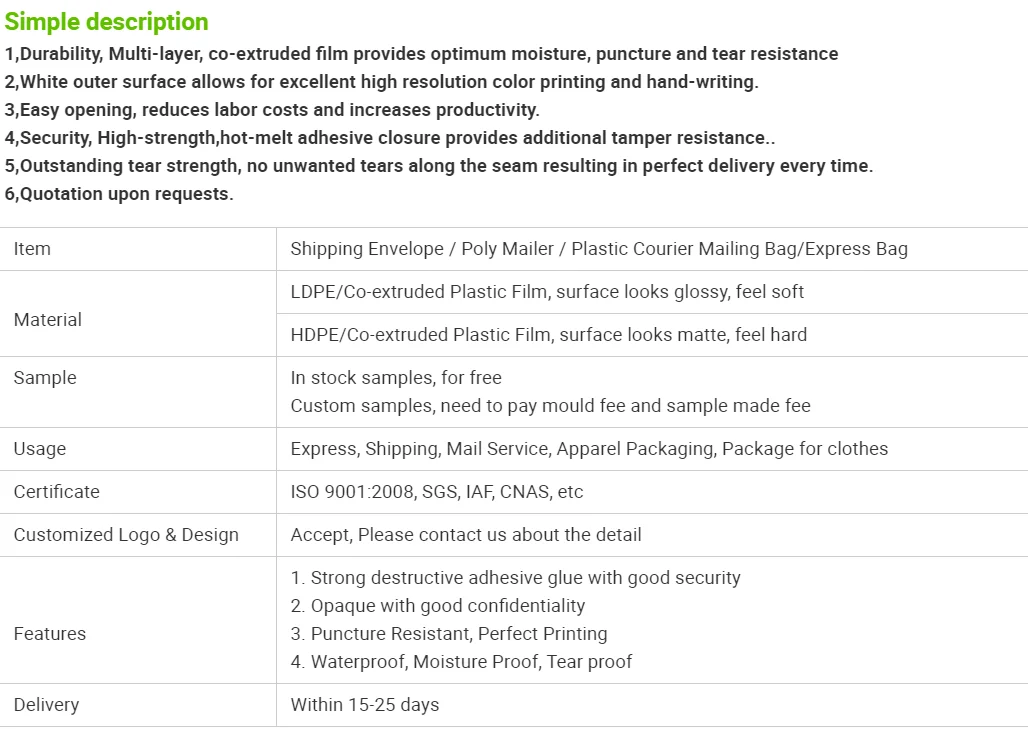1028x729 pixels.
Task: Click the 'Easy opening' description line
Action: pyautogui.click(x=272, y=110)
